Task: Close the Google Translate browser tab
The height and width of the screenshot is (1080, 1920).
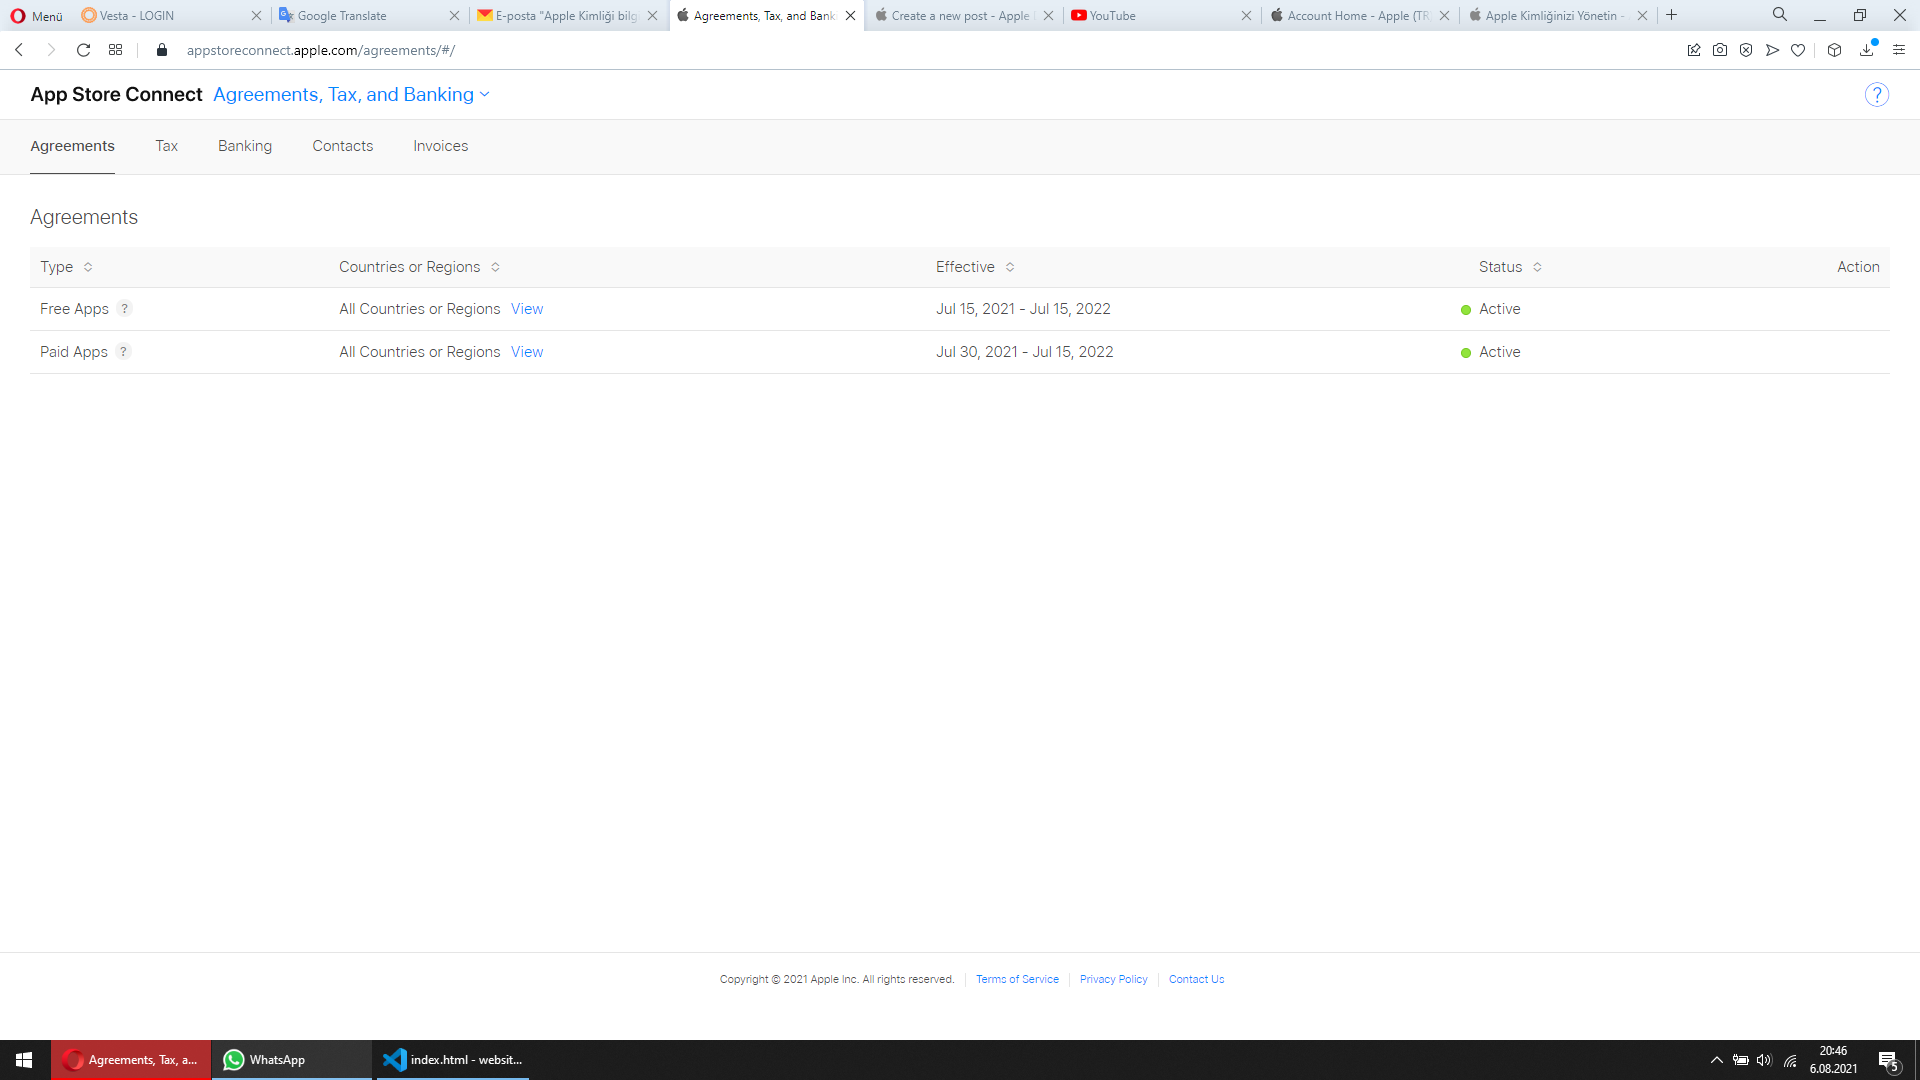Action: point(454,16)
